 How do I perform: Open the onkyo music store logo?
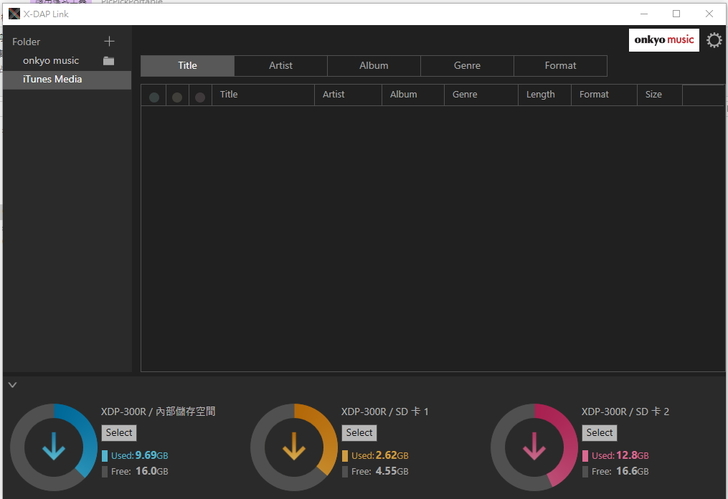(x=664, y=40)
